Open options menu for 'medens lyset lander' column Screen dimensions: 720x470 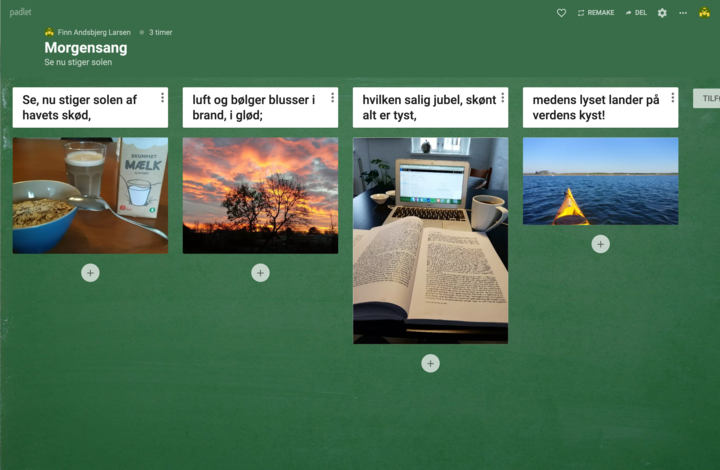[x=672, y=98]
